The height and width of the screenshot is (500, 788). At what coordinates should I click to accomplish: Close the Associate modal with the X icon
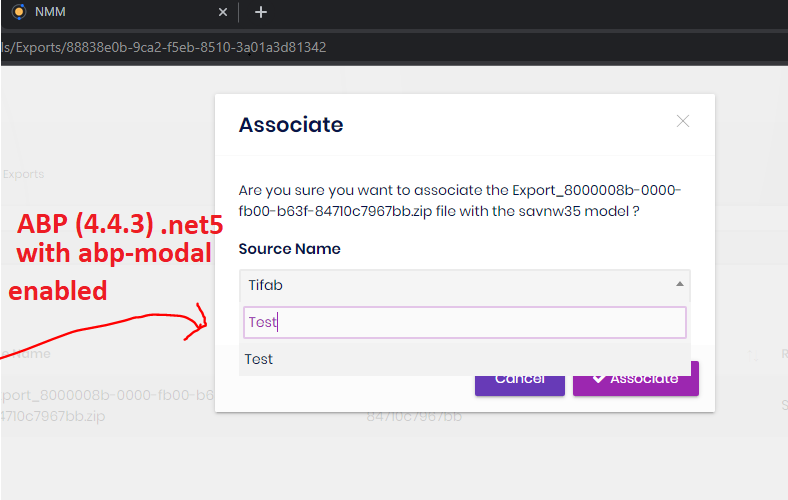coord(683,122)
